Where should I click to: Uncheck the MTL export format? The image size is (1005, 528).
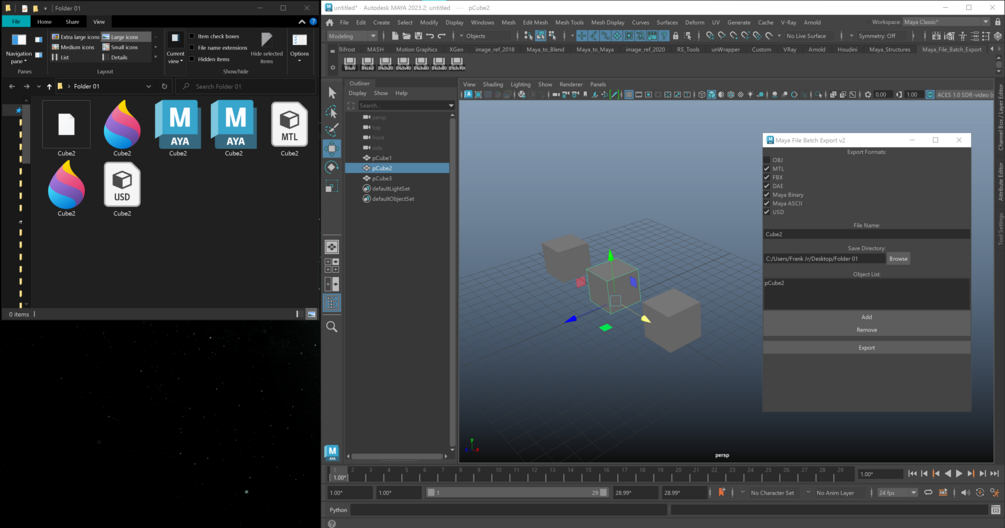pyautogui.click(x=767, y=169)
